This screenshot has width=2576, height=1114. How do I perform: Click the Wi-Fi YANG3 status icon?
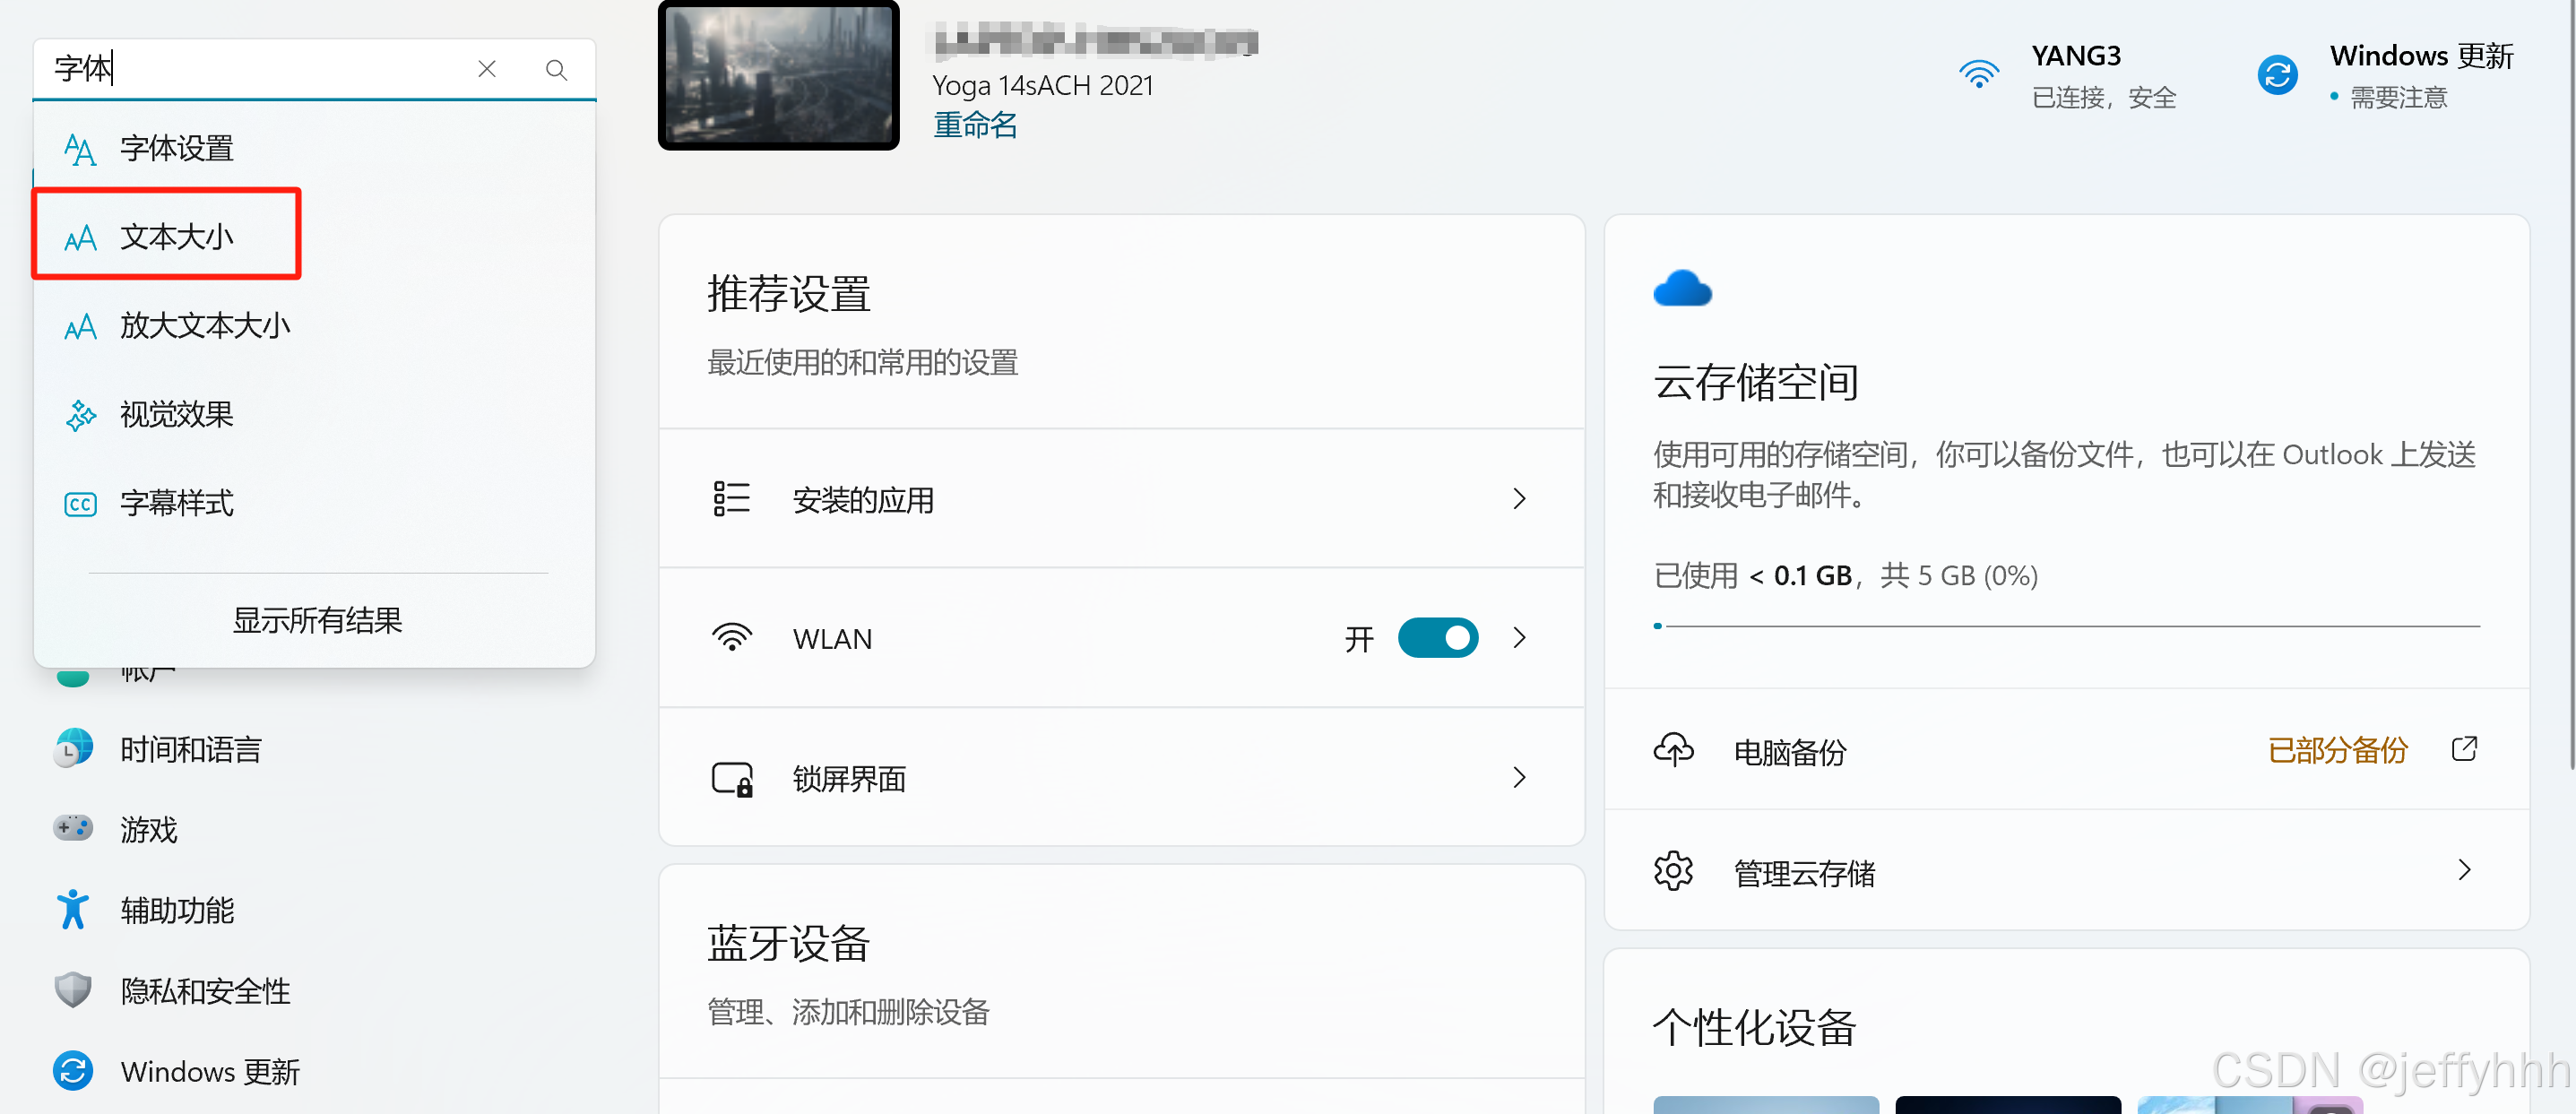(1978, 75)
